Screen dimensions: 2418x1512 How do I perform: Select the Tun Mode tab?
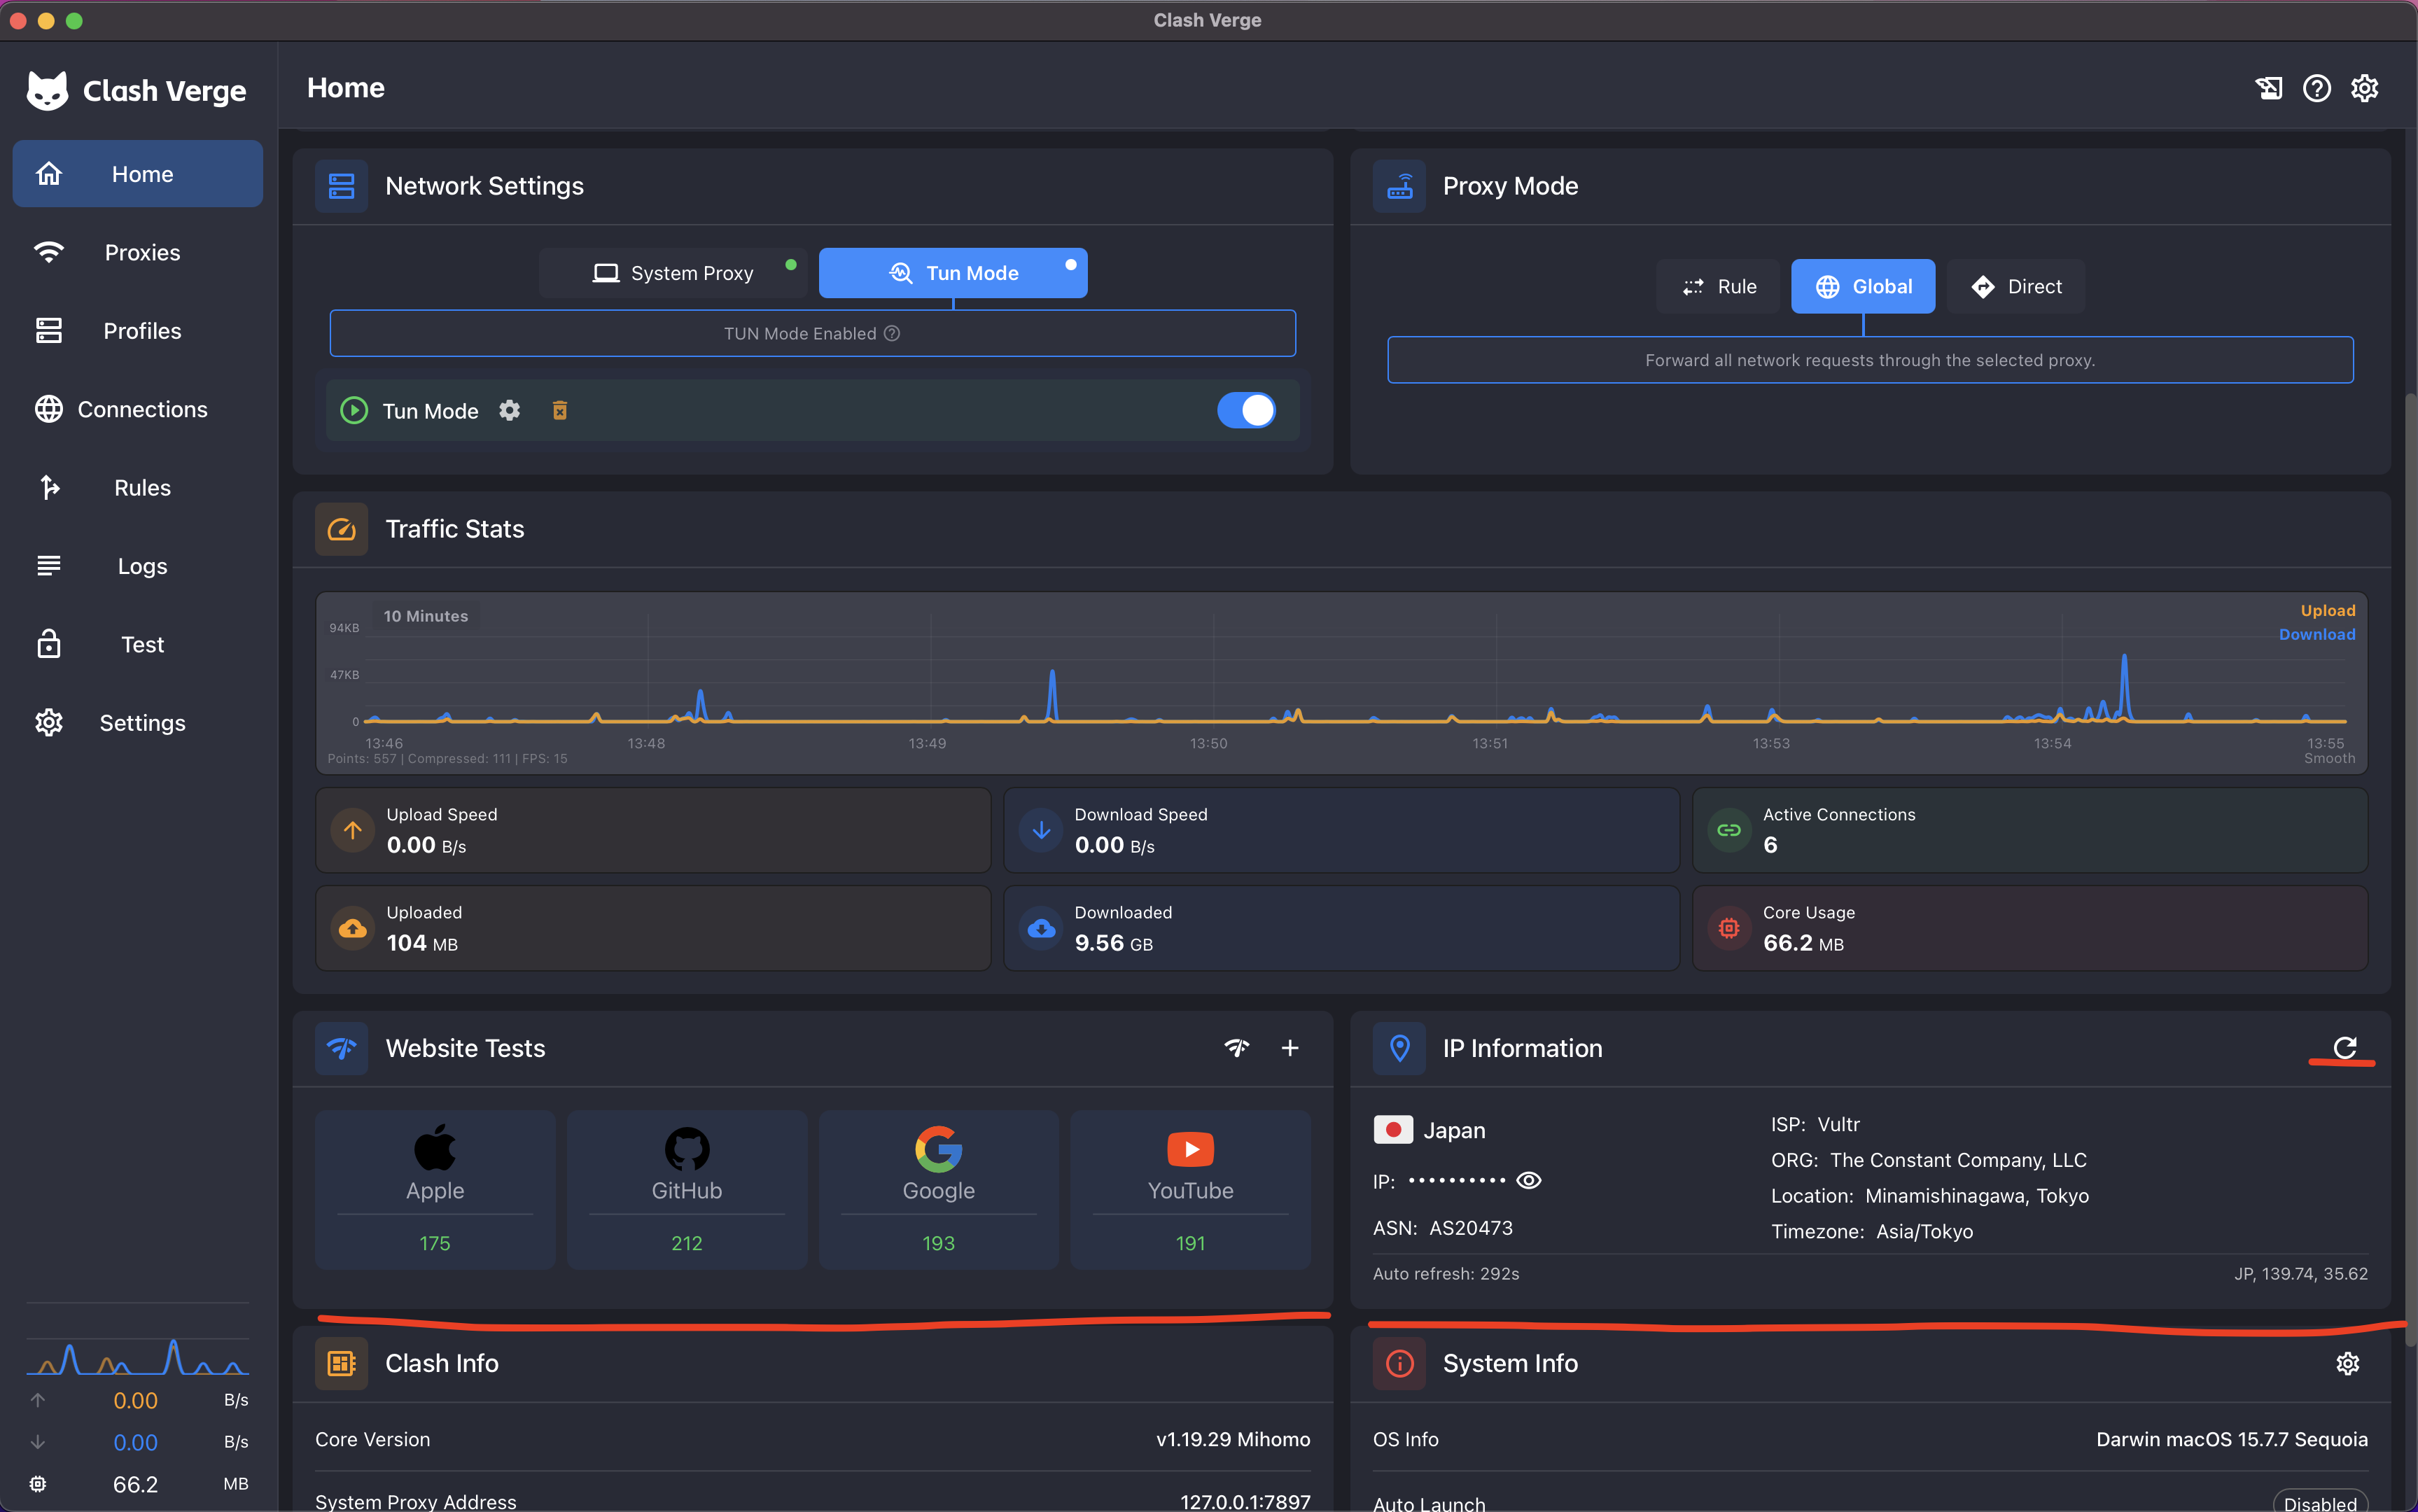pyautogui.click(x=953, y=273)
